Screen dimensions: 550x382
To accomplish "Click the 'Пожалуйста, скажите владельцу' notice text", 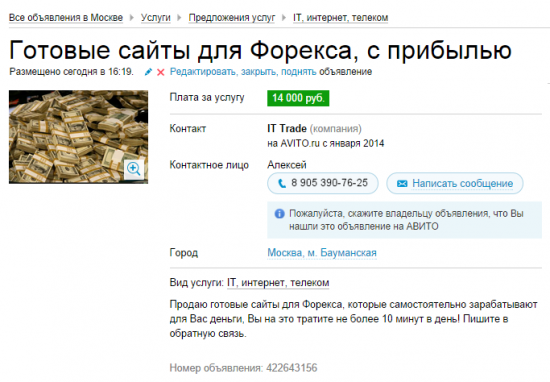I will click(x=406, y=220).
